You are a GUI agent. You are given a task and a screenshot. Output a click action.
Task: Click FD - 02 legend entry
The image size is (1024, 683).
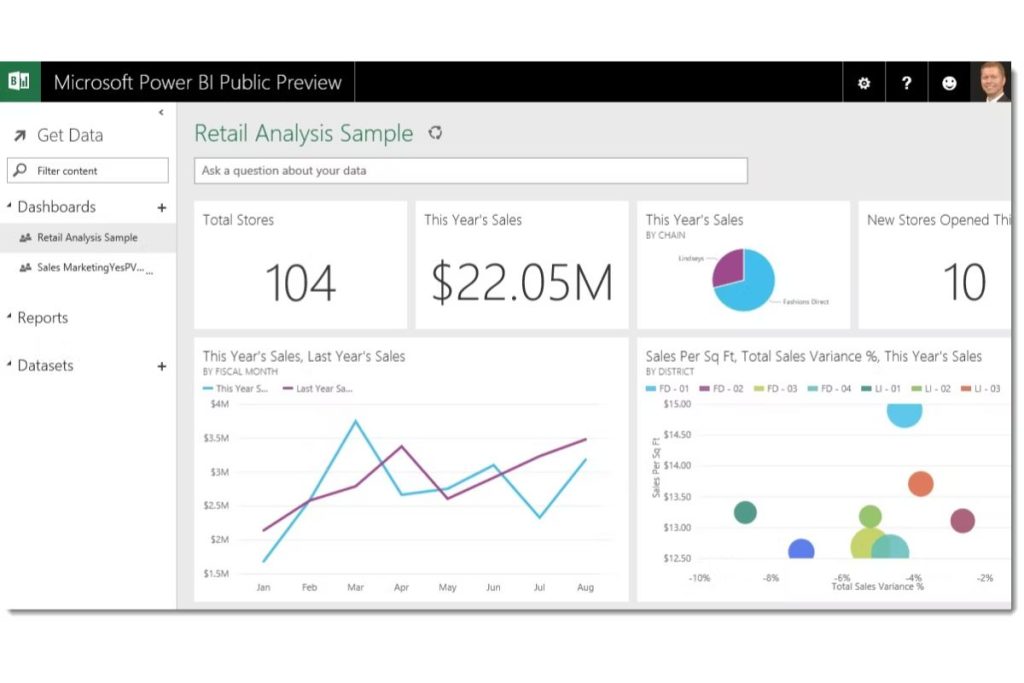coord(721,389)
